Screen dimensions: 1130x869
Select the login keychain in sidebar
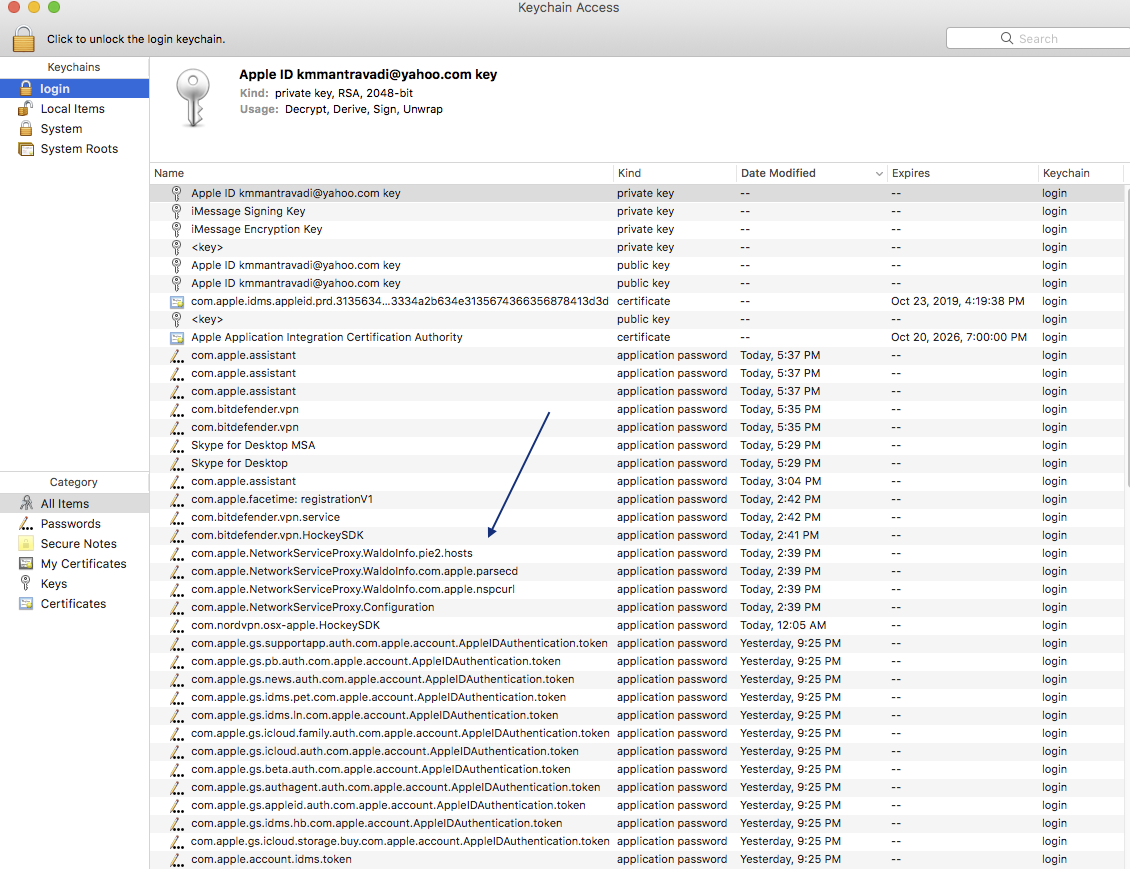coord(74,89)
